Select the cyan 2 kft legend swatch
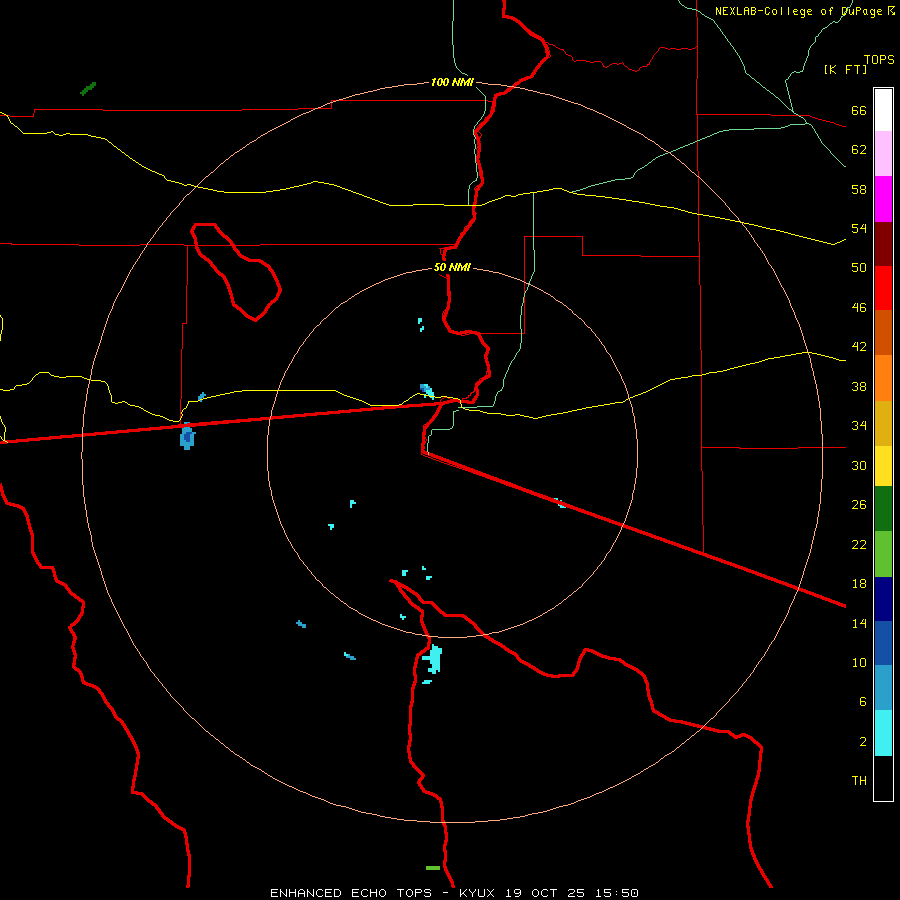The image size is (900, 900). pyautogui.click(x=883, y=733)
